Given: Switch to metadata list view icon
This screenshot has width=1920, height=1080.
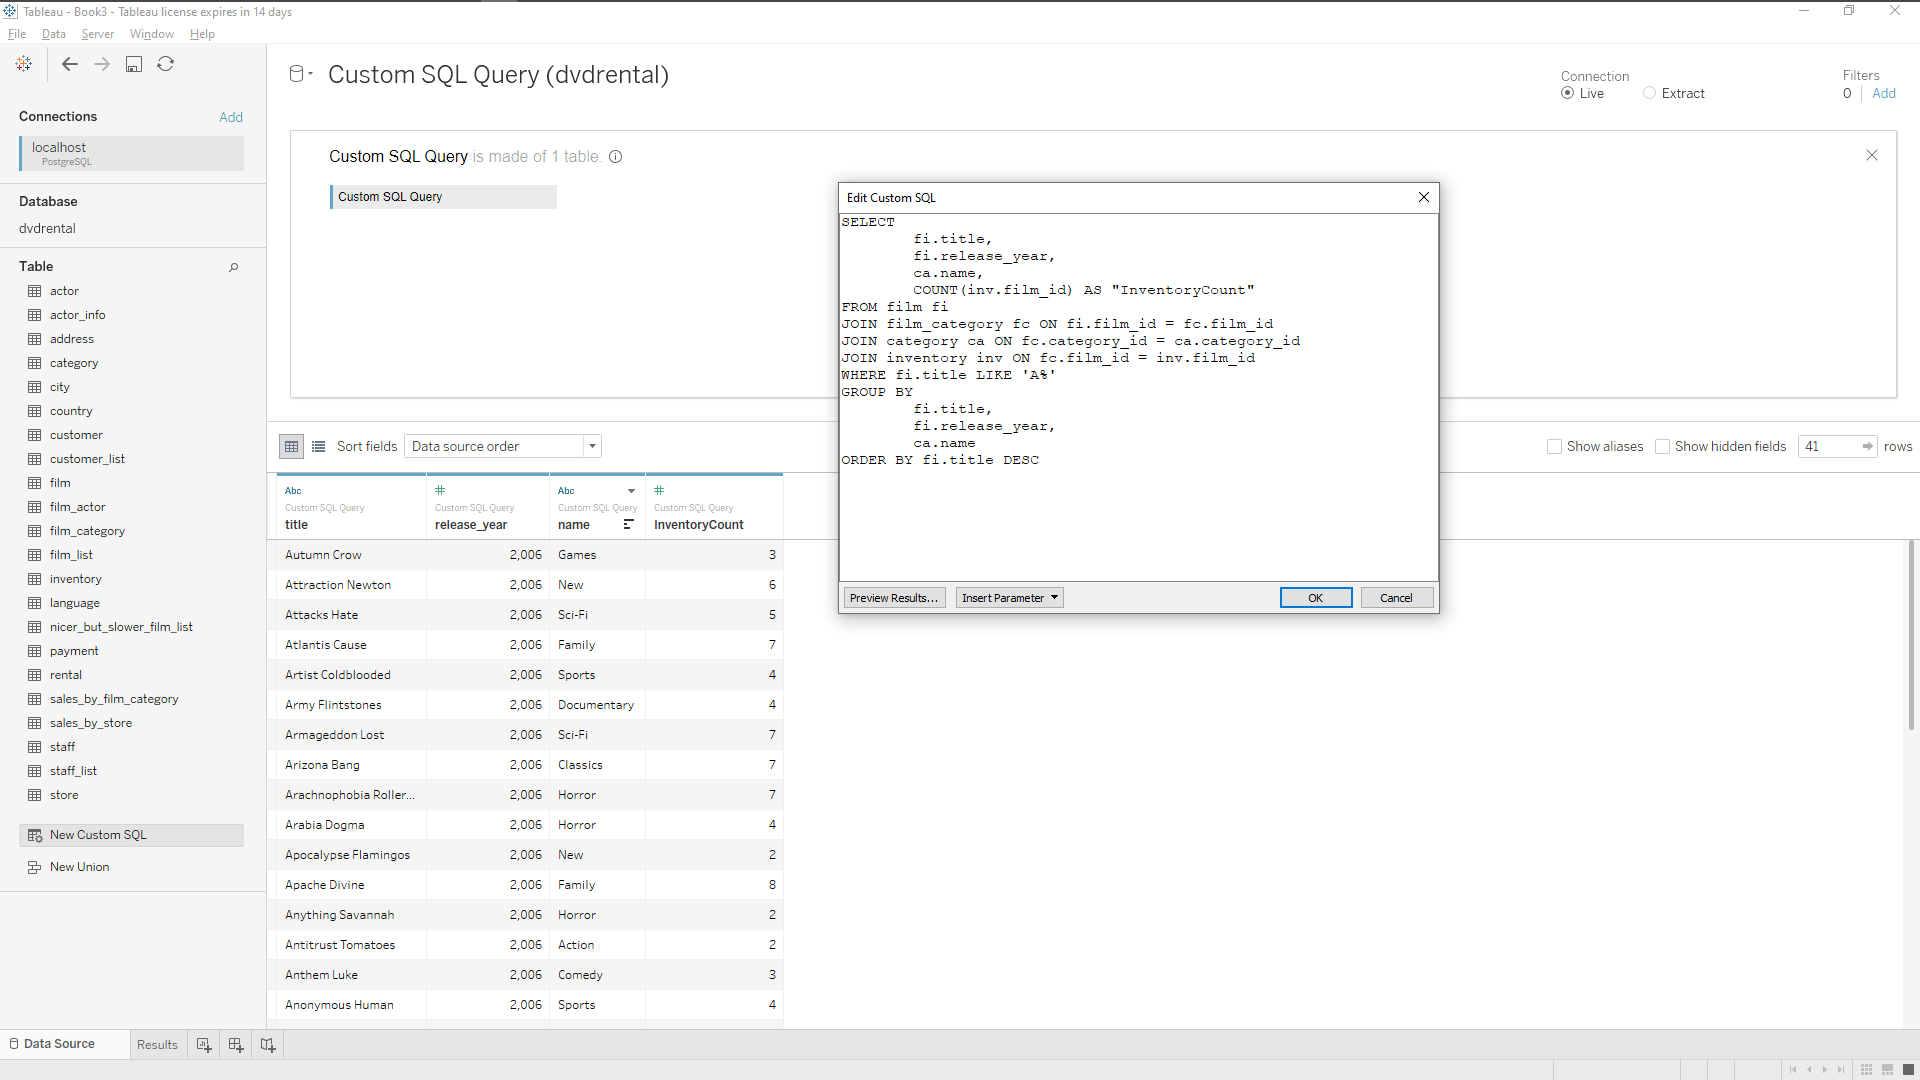Looking at the screenshot, I should [x=319, y=447].
